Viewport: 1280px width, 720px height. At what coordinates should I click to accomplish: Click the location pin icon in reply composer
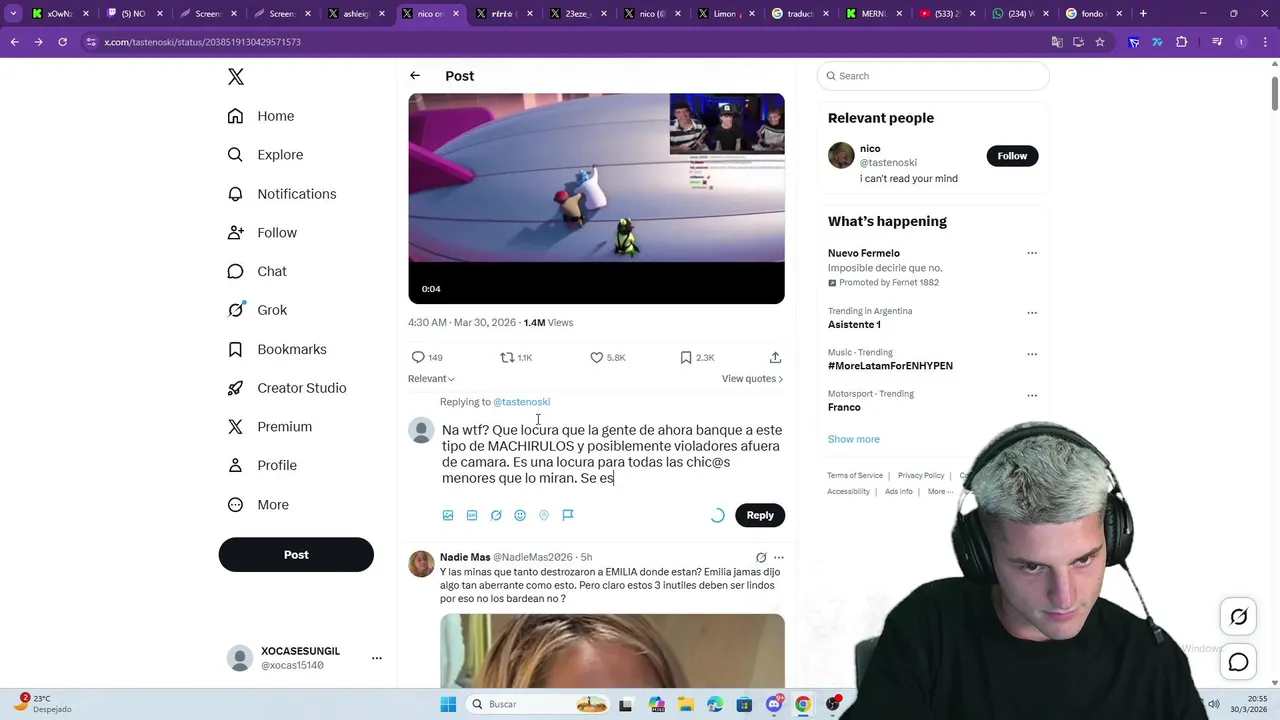click(544, 515)
